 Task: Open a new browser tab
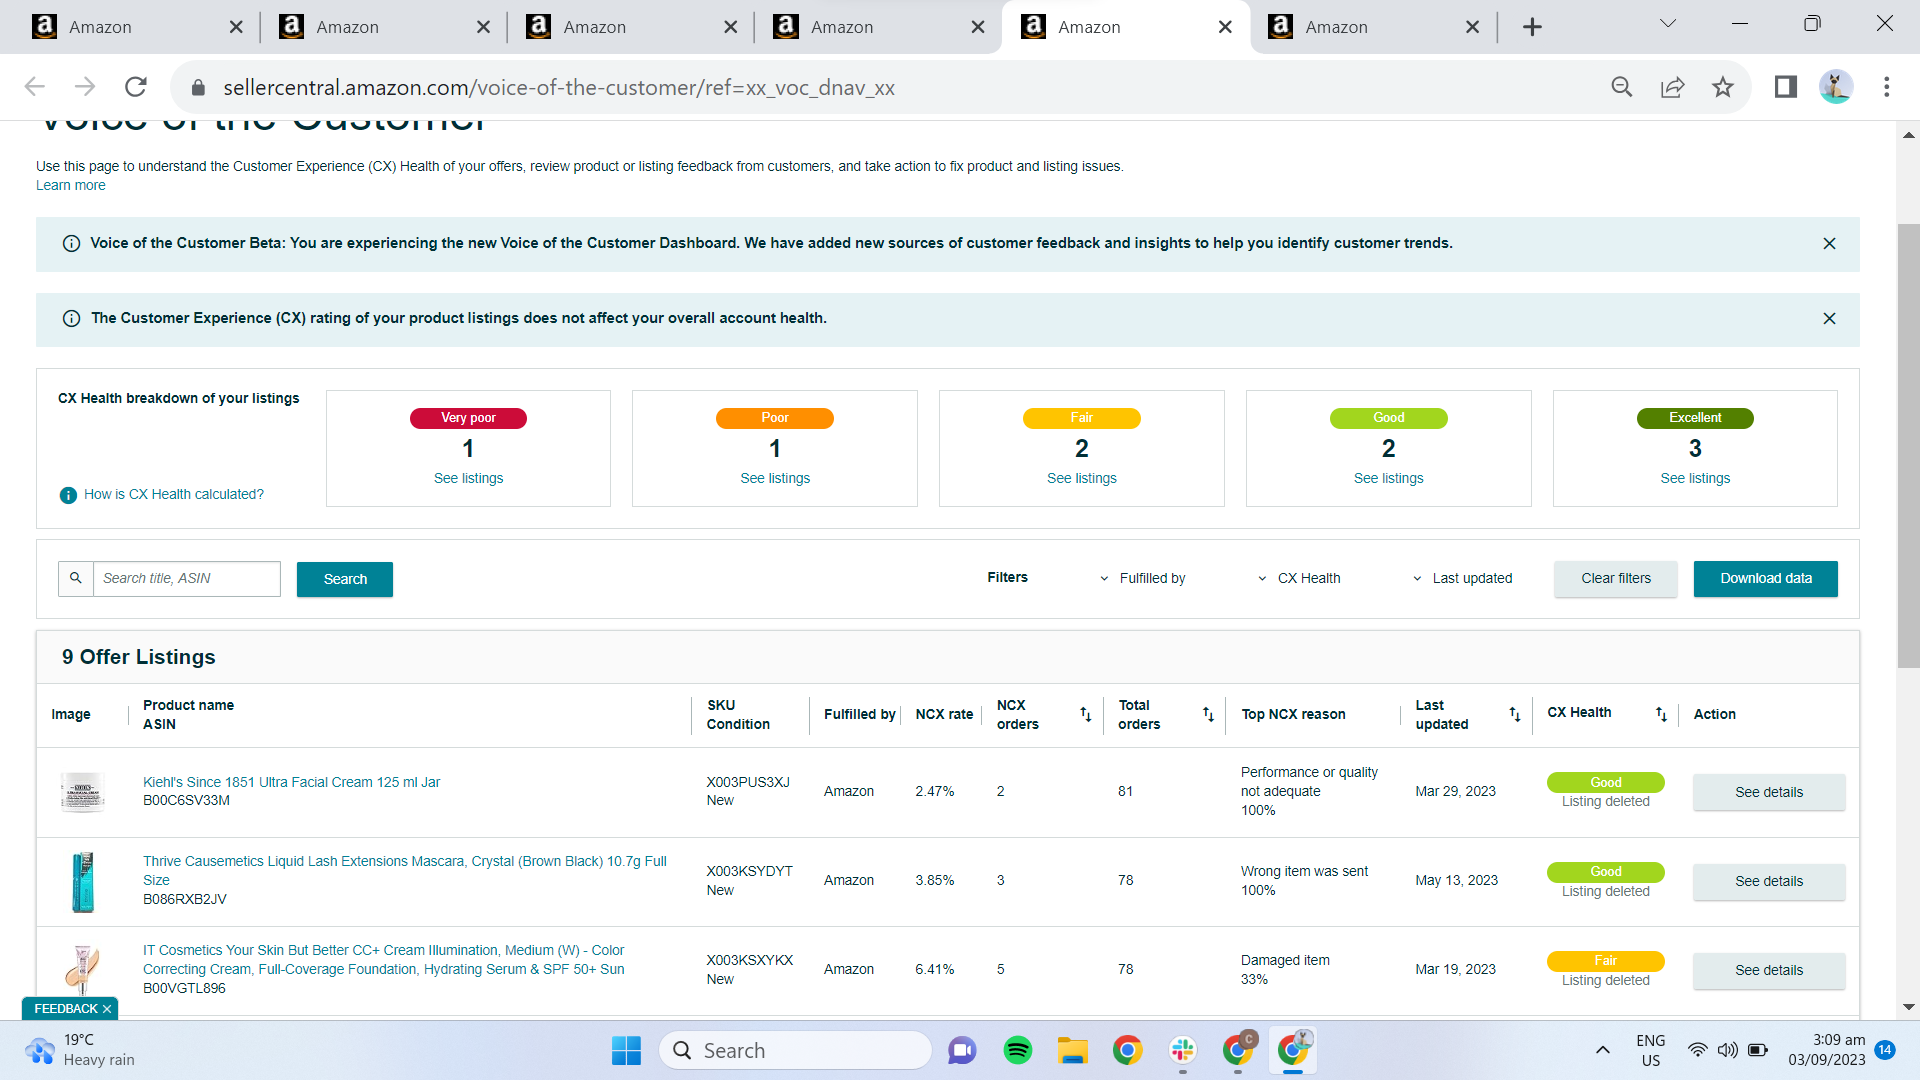[1532, 27]
